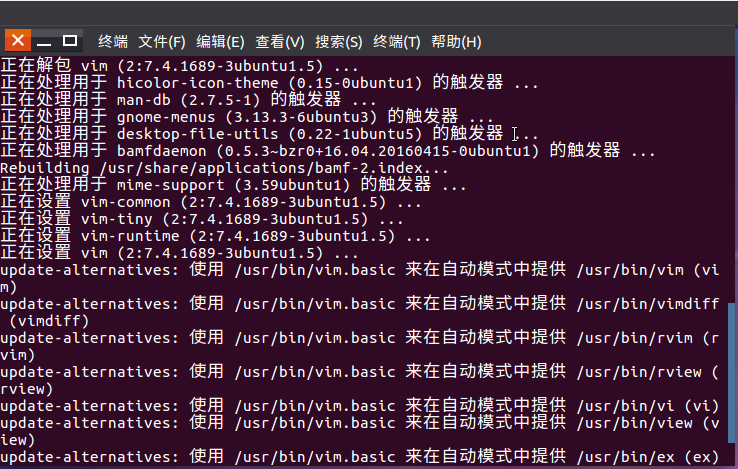Click the update-alternatives /usr/bin/vi (vi) line
738x469 pixels.
click(360, 405)
